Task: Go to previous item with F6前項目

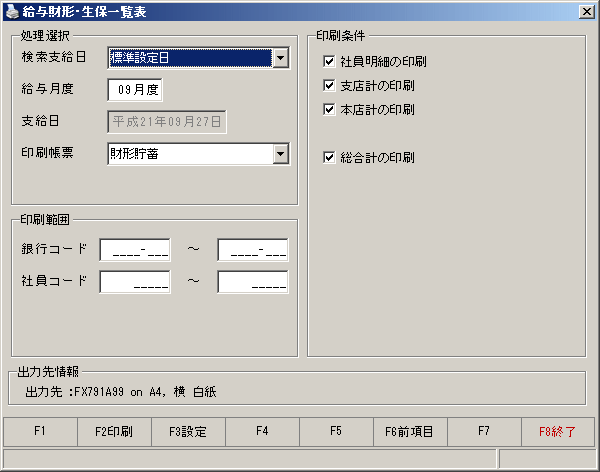Action: point(410,432)
